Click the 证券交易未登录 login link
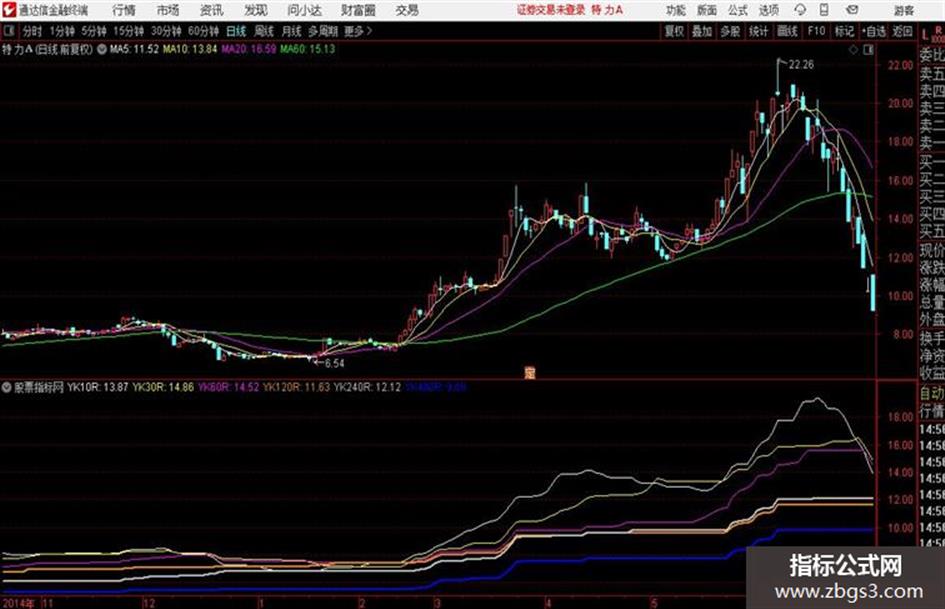 pos(551,10)
